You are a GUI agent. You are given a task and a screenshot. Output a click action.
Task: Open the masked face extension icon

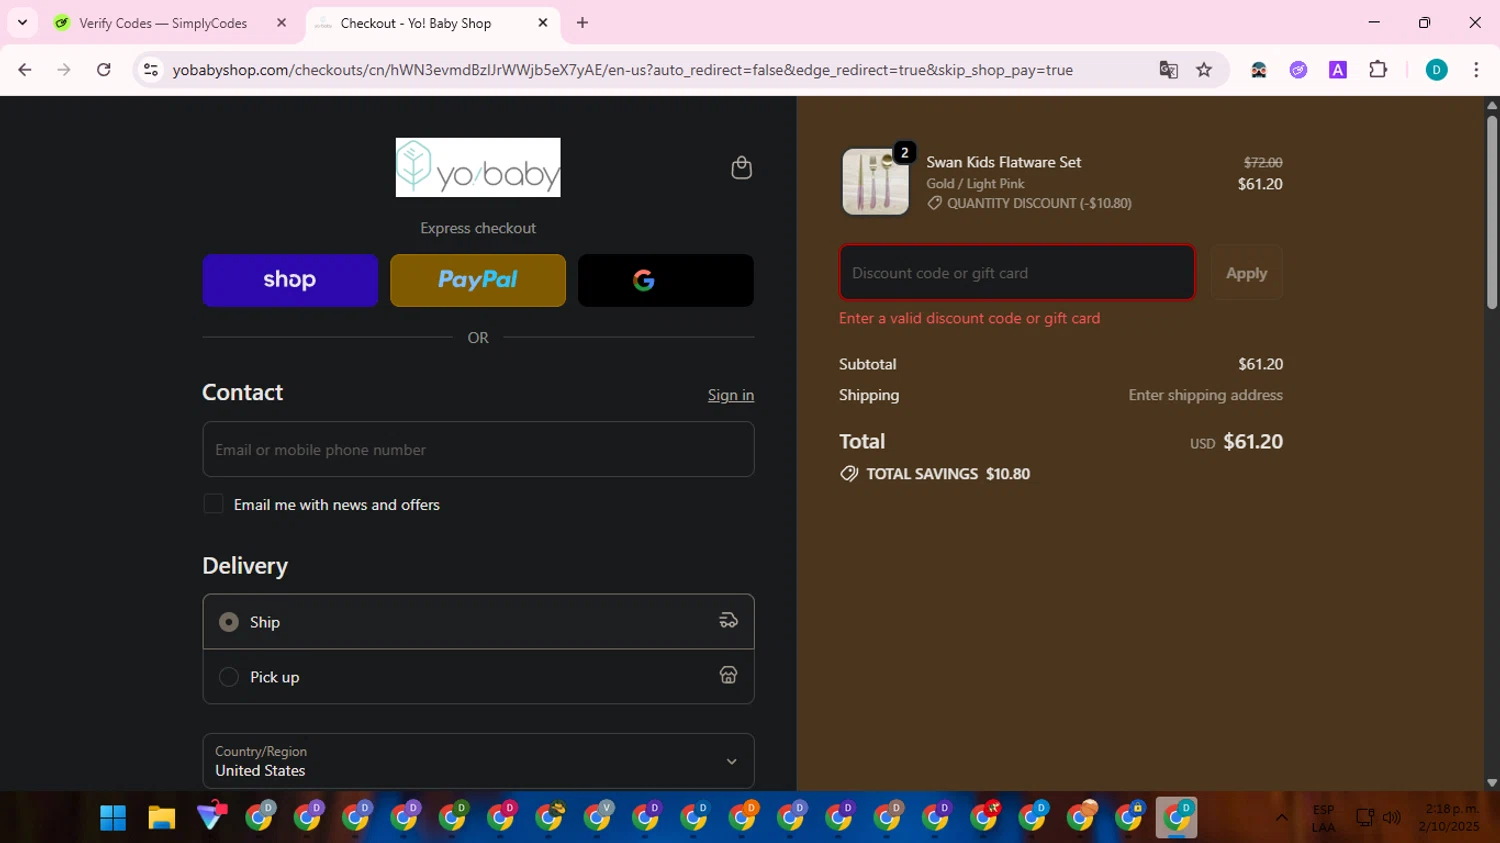(x=1259, y=70)
